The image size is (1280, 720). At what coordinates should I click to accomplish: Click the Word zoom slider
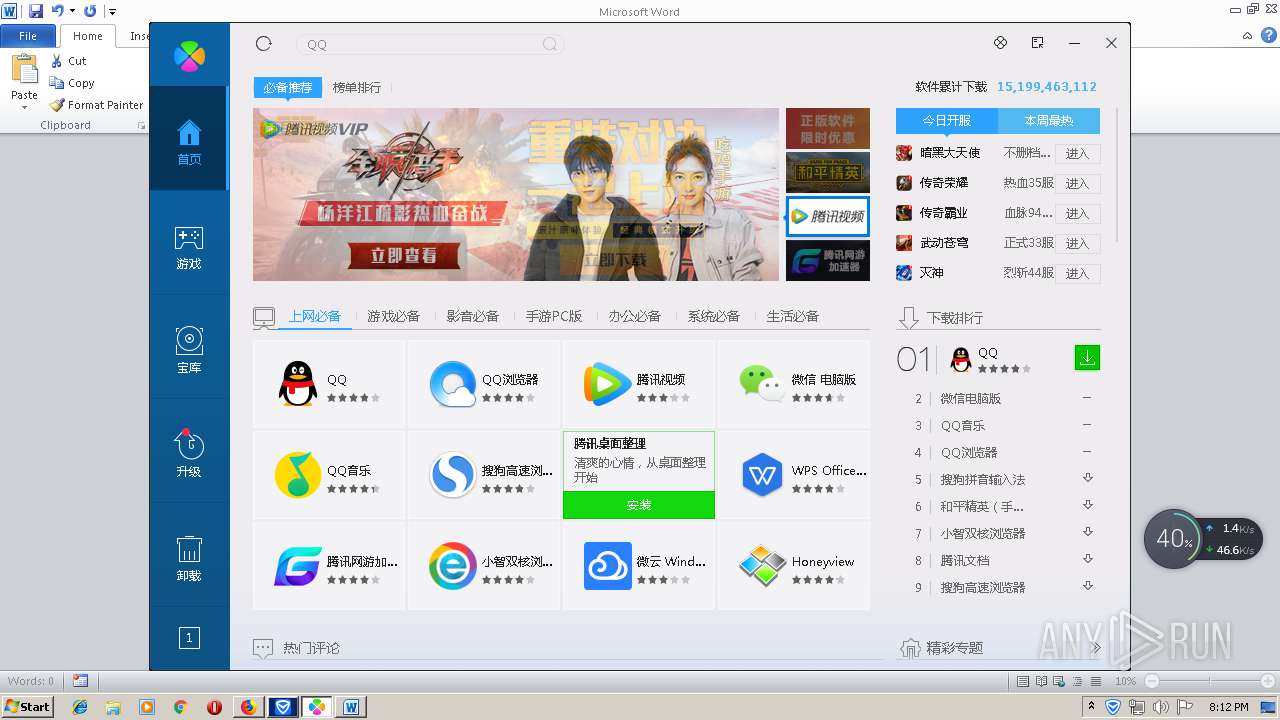1210,681
